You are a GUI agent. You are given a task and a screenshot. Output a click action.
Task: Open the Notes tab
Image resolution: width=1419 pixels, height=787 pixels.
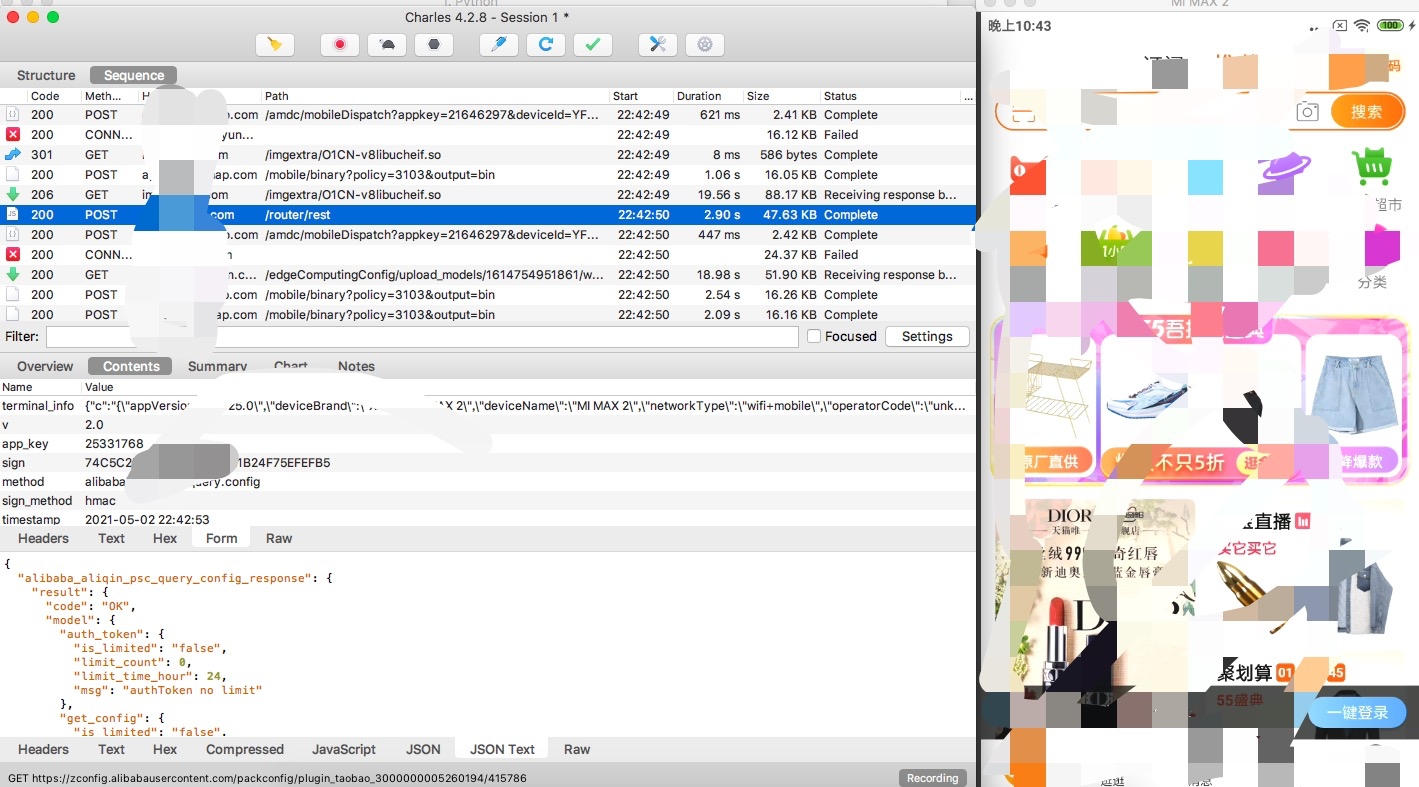pyautogui.click(x=356, y=366)
